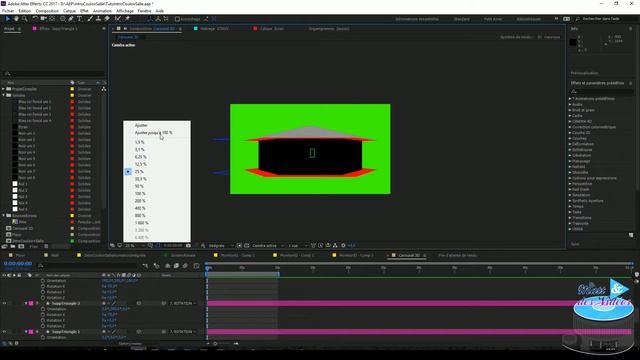Expand the first folder in Project panel
The width and height of the screenshot is (640, 360).
pyautogui.click(x=4, y=89)
